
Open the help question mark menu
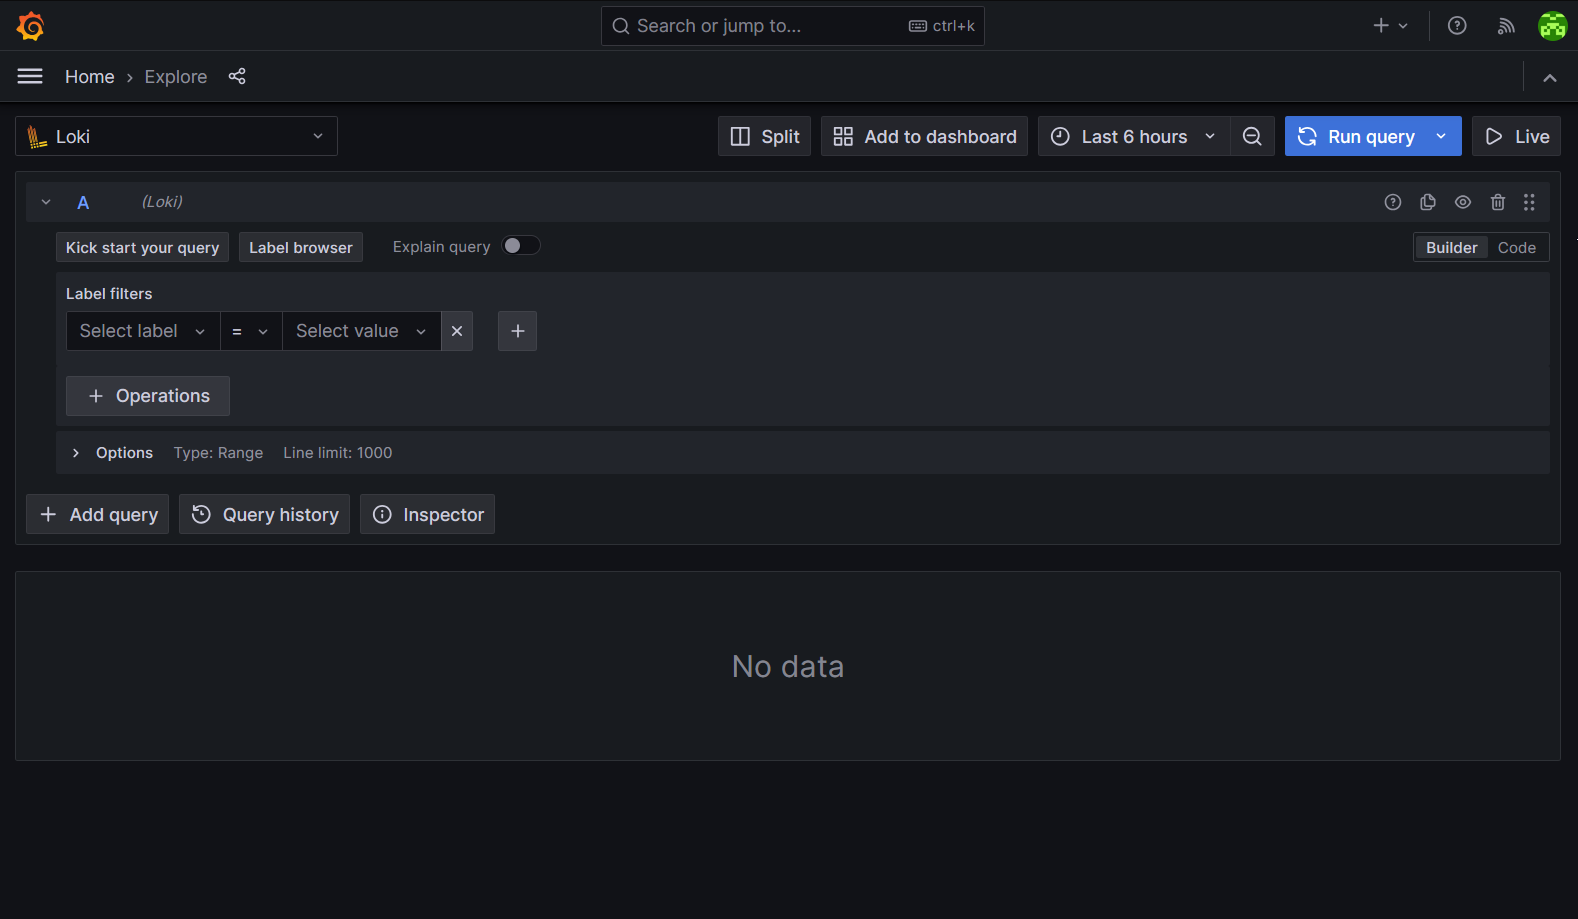tap(1457, 26)
